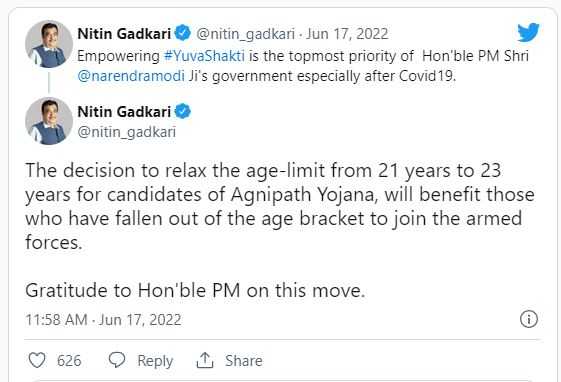Open the @narendramodi mention link
The height and width of the screenshot is (382, 561).
point(131,76)
